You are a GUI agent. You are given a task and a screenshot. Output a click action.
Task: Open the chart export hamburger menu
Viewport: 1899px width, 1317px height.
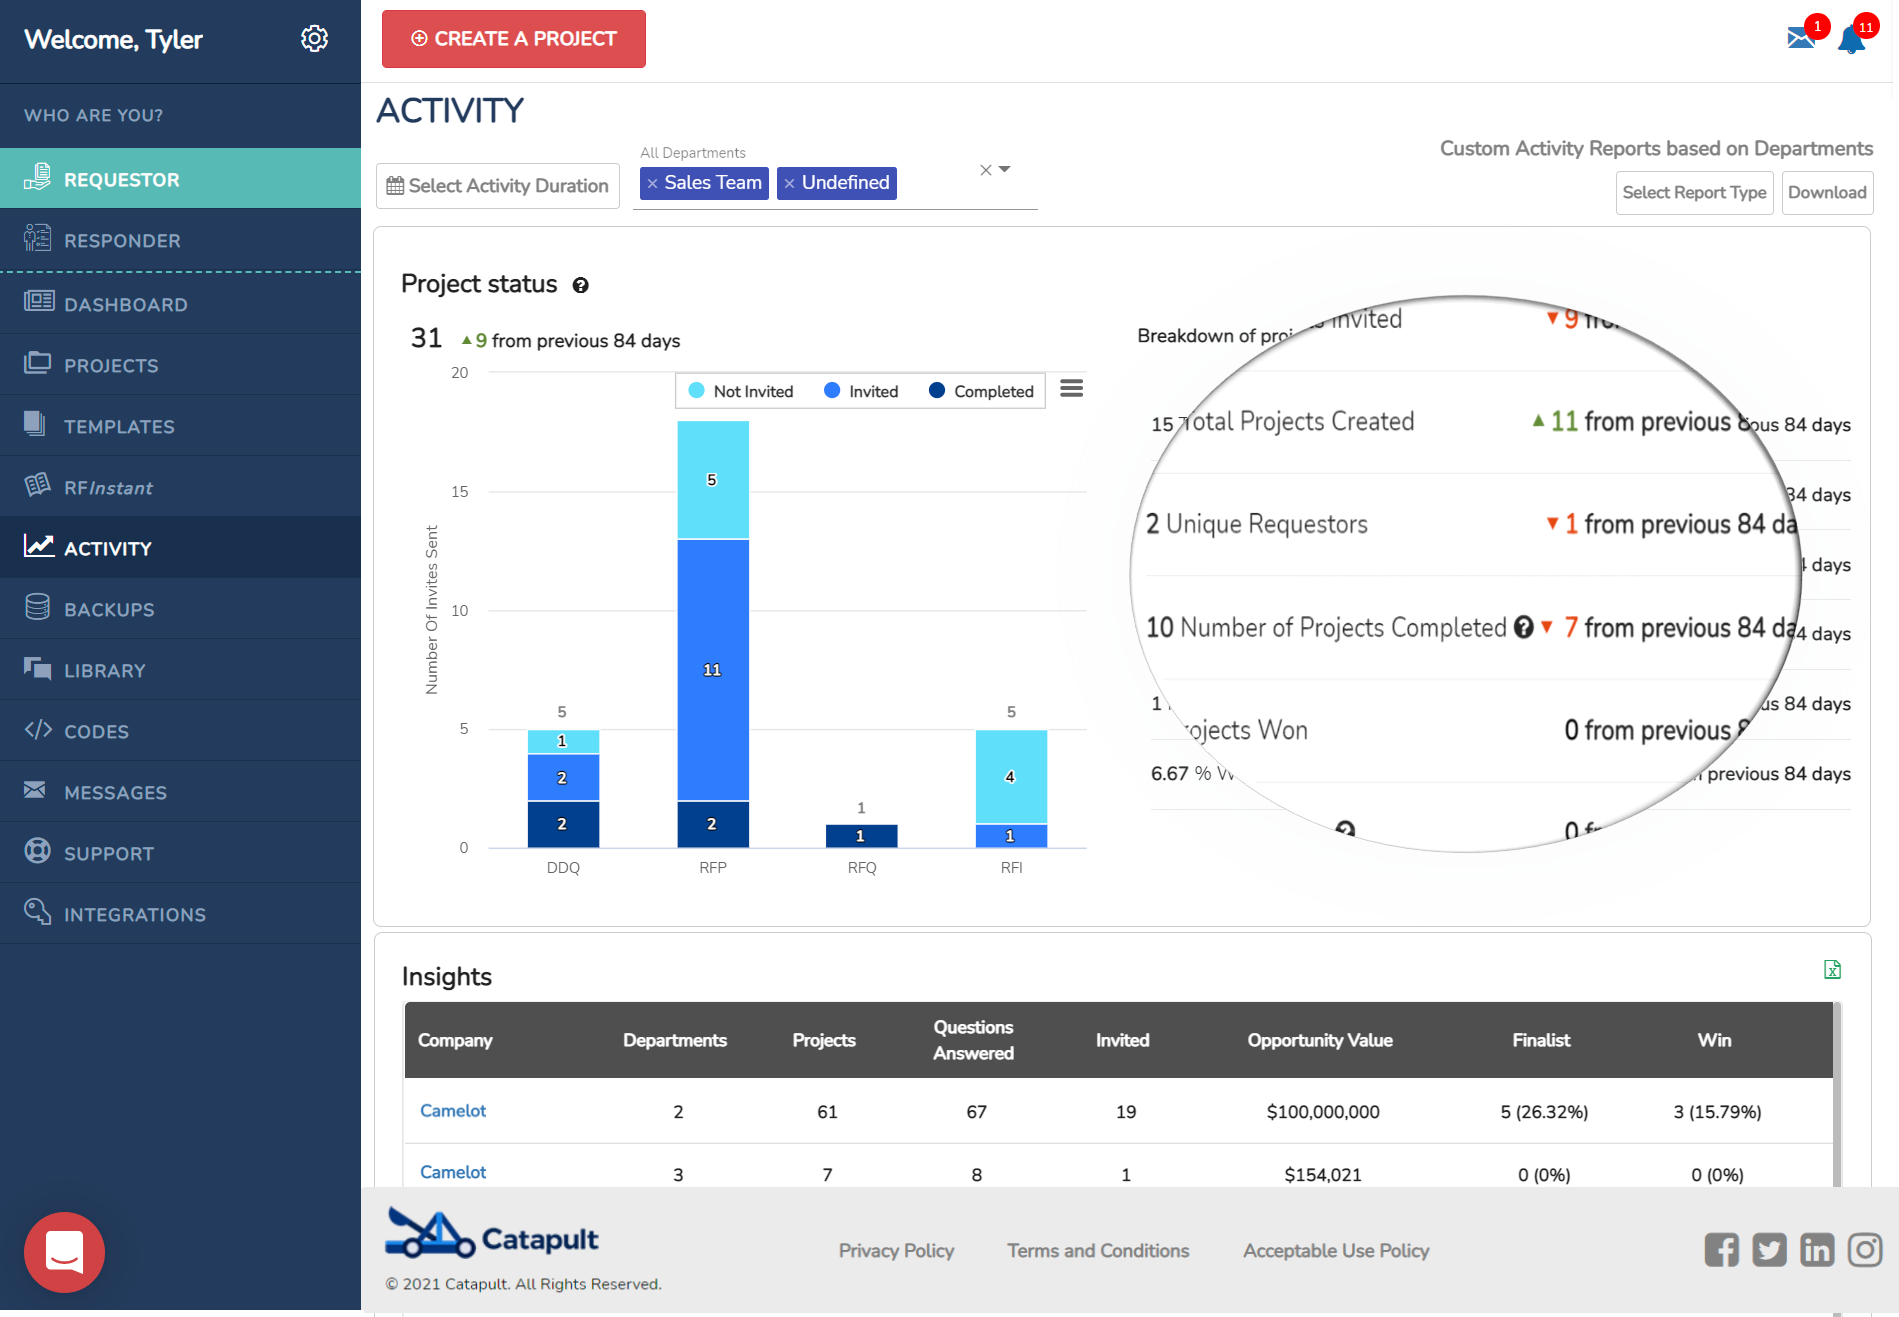pyautogui.click(x=1071, y=388)
